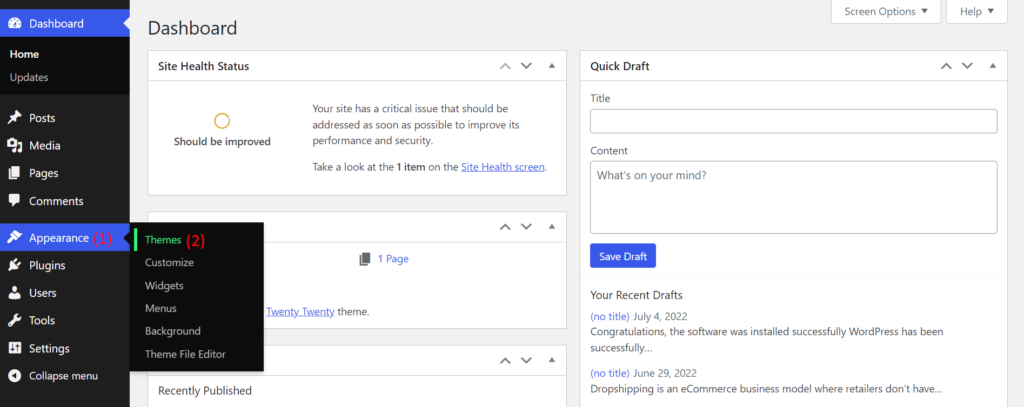Click the Settings sliders icon

click(x=14, y=348)
